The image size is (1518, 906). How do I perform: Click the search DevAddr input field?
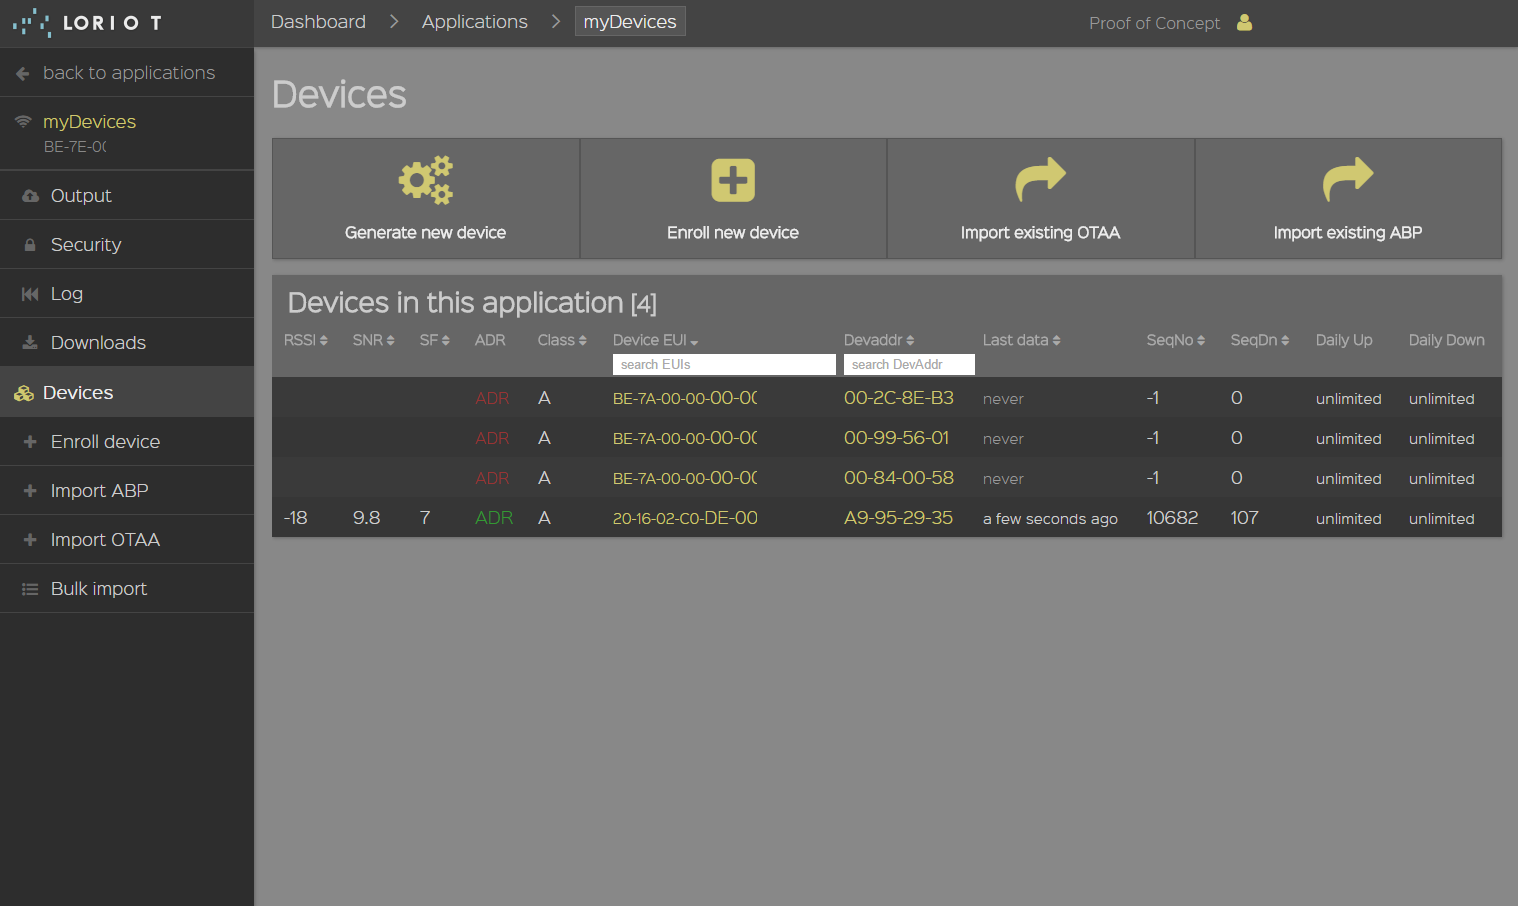(x=909, y=365)
